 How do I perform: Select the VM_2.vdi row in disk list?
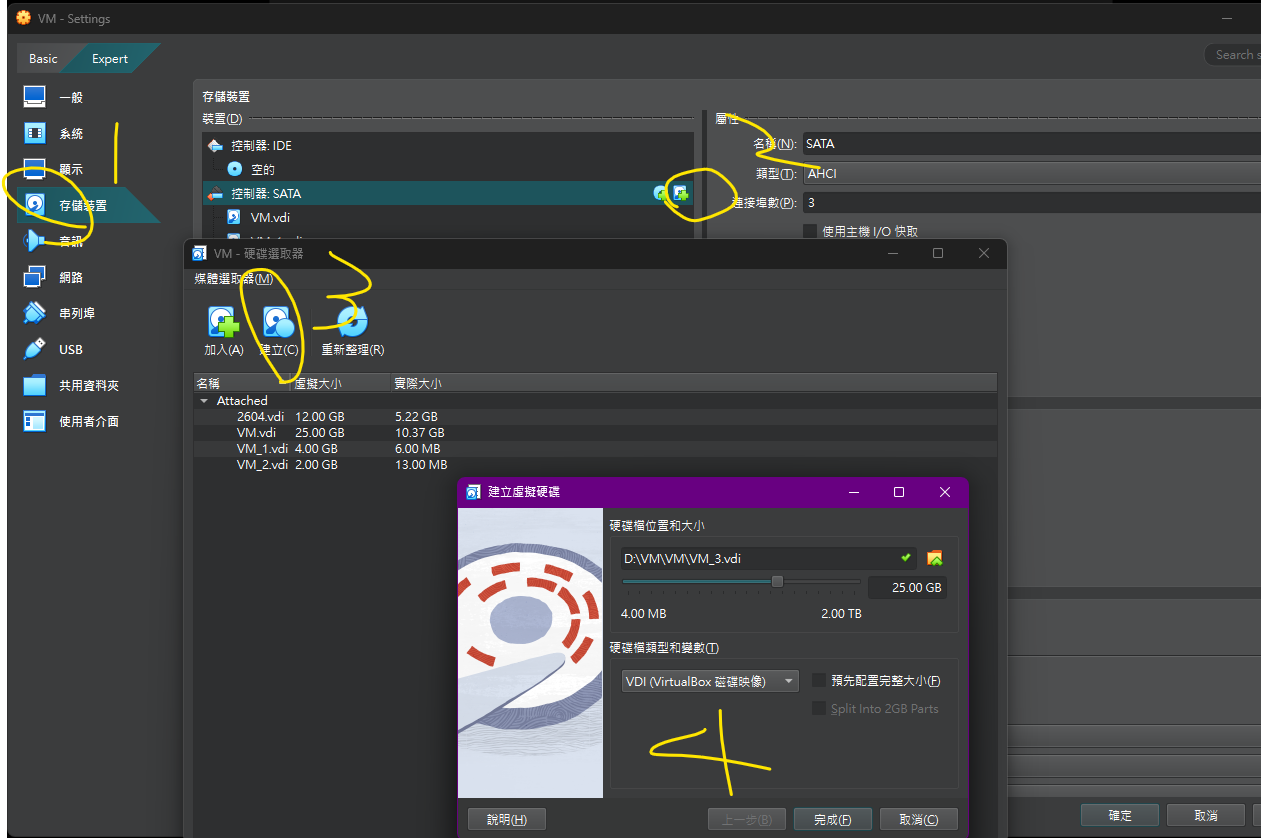tap(595, 464)
